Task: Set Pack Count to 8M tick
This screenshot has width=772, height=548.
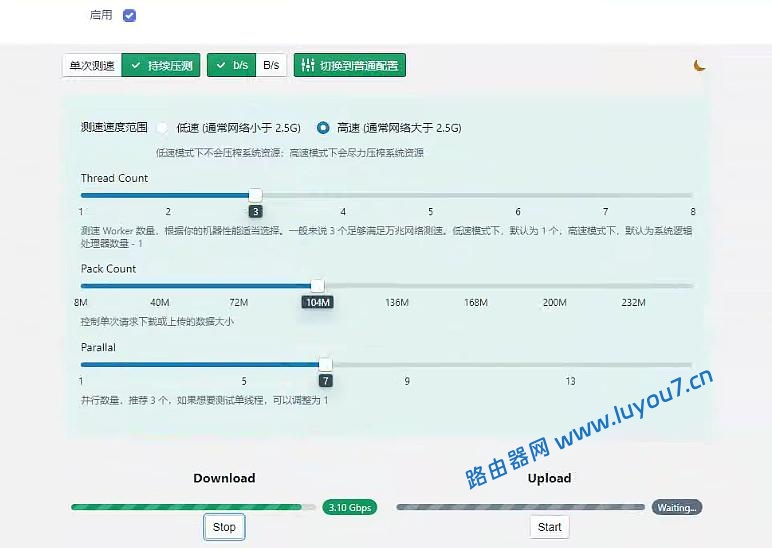Action: pyautogui.click(x=81, y=302)
